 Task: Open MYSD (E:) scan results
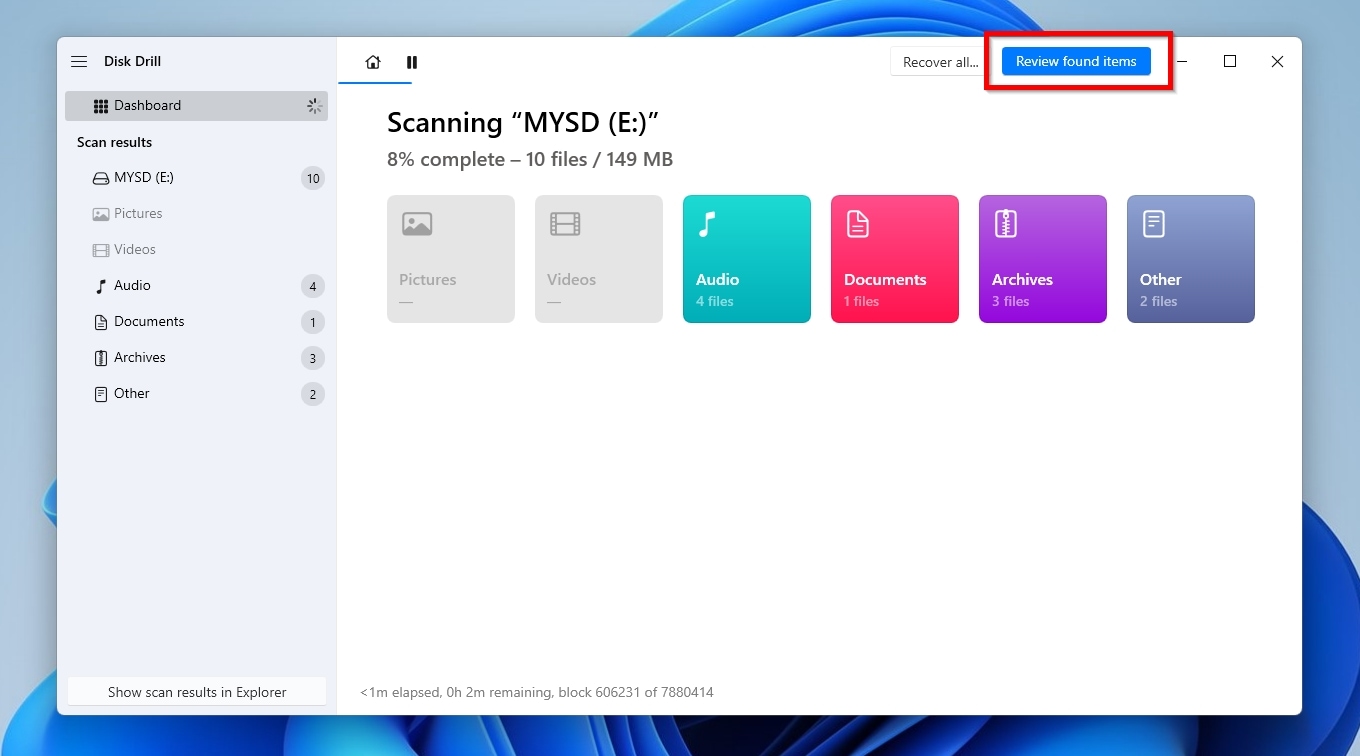click(x=196, y=178)
